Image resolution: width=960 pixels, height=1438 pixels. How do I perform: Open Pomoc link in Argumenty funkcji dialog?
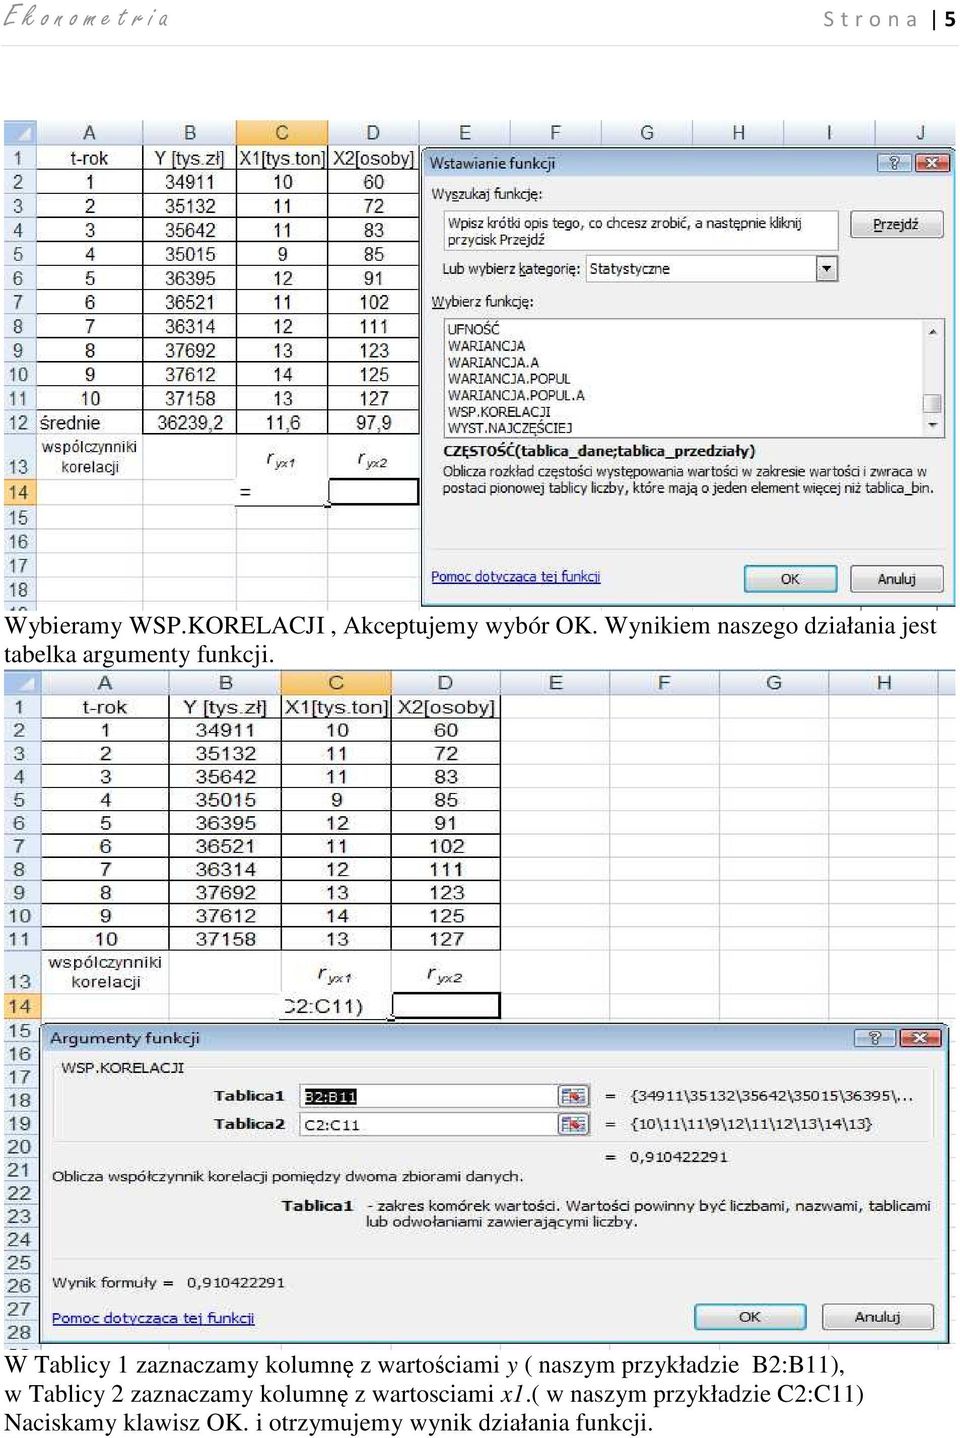(x=153, y=1318)
